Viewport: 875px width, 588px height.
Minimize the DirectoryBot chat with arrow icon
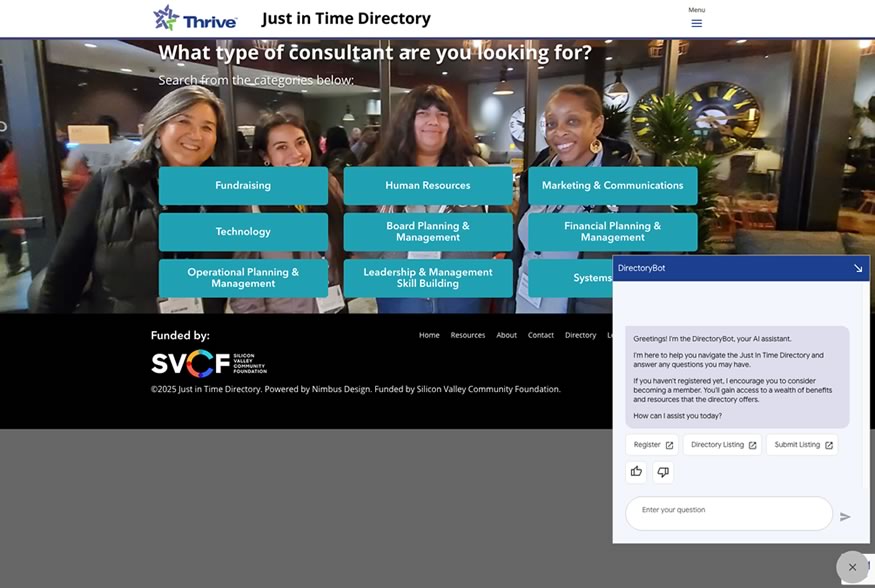click(x=858, y=268)
